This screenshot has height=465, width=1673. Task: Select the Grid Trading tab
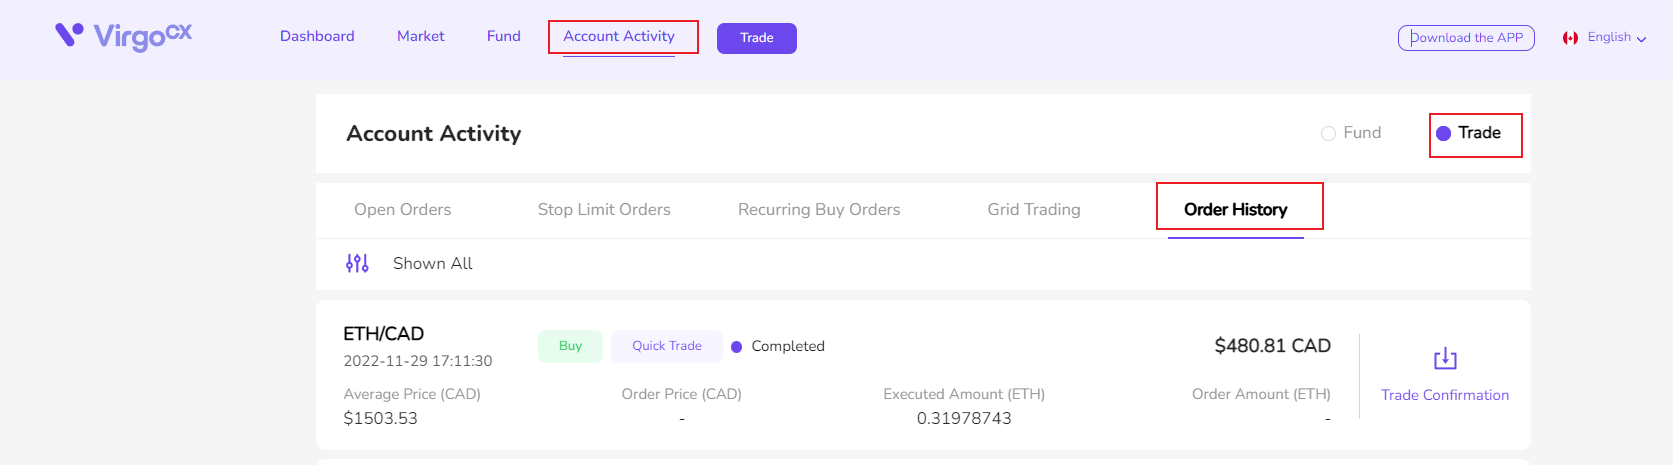1034,209
